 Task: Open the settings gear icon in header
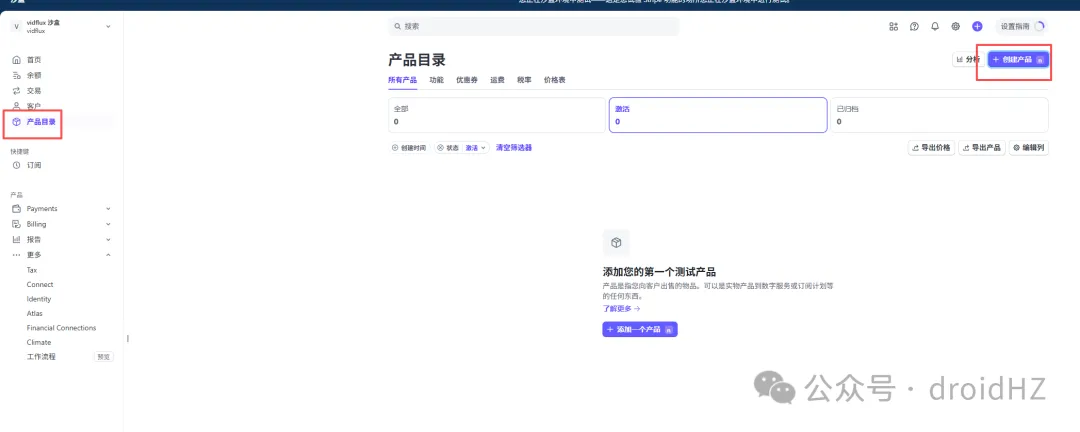coord(956,27)
